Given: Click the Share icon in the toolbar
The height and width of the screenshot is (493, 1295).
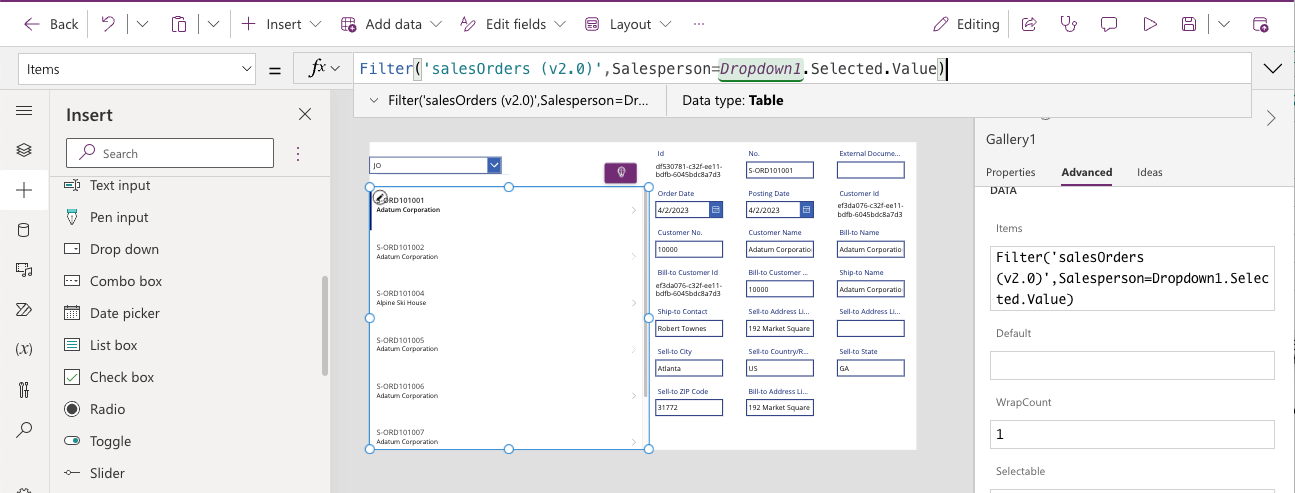Looking at the screenshot, I should (x=1029, y=24).
